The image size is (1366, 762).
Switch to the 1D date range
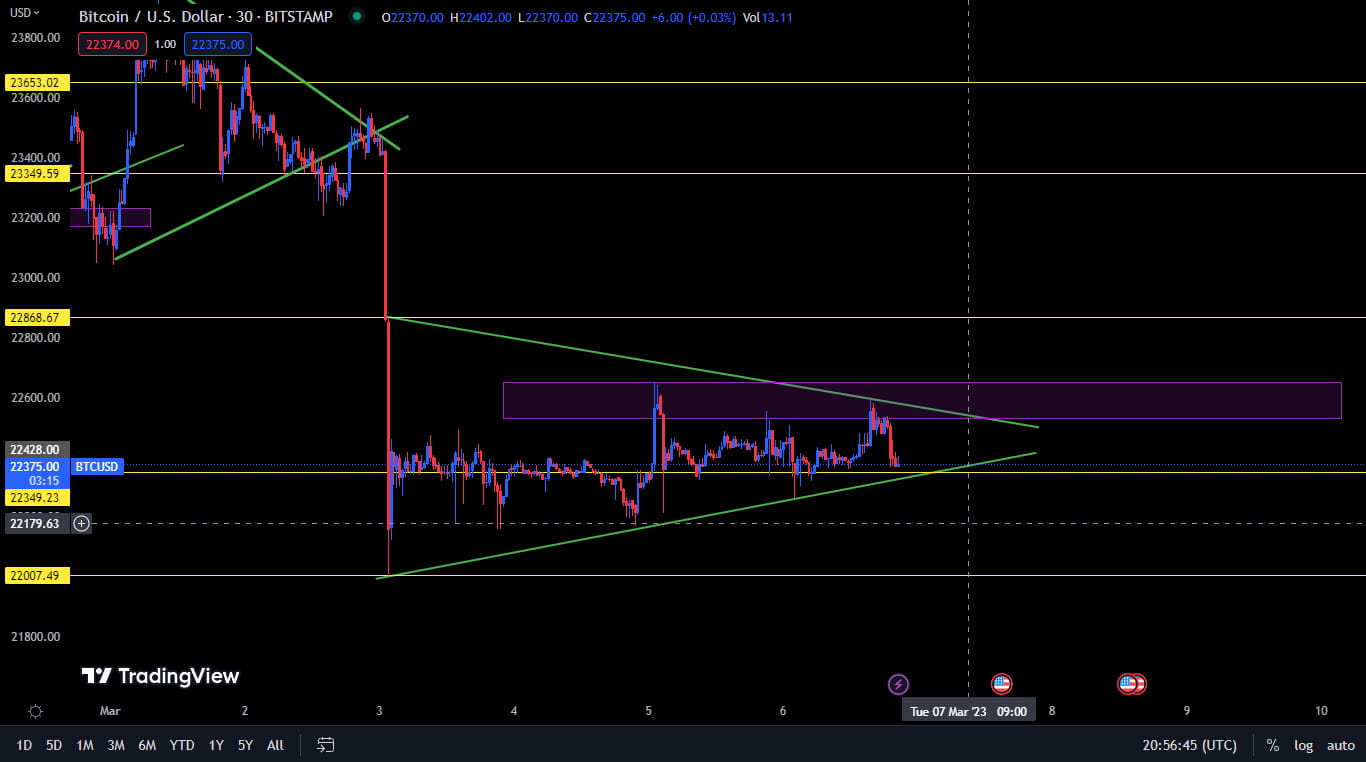[23, 745]
